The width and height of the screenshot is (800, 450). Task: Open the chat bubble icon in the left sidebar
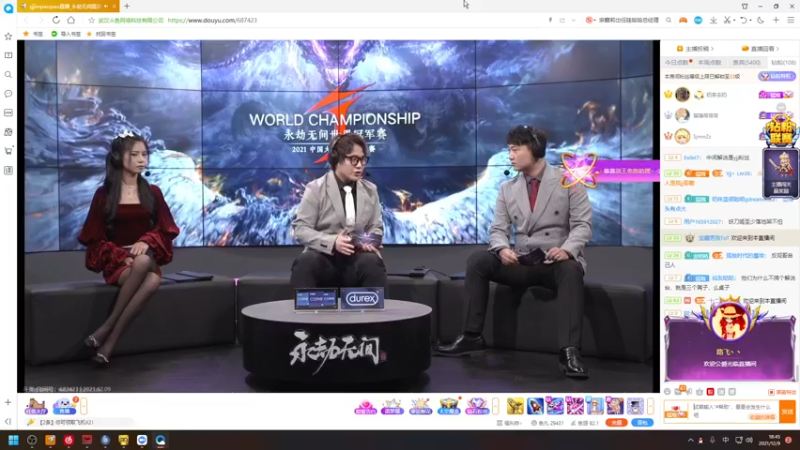point(8,94)
